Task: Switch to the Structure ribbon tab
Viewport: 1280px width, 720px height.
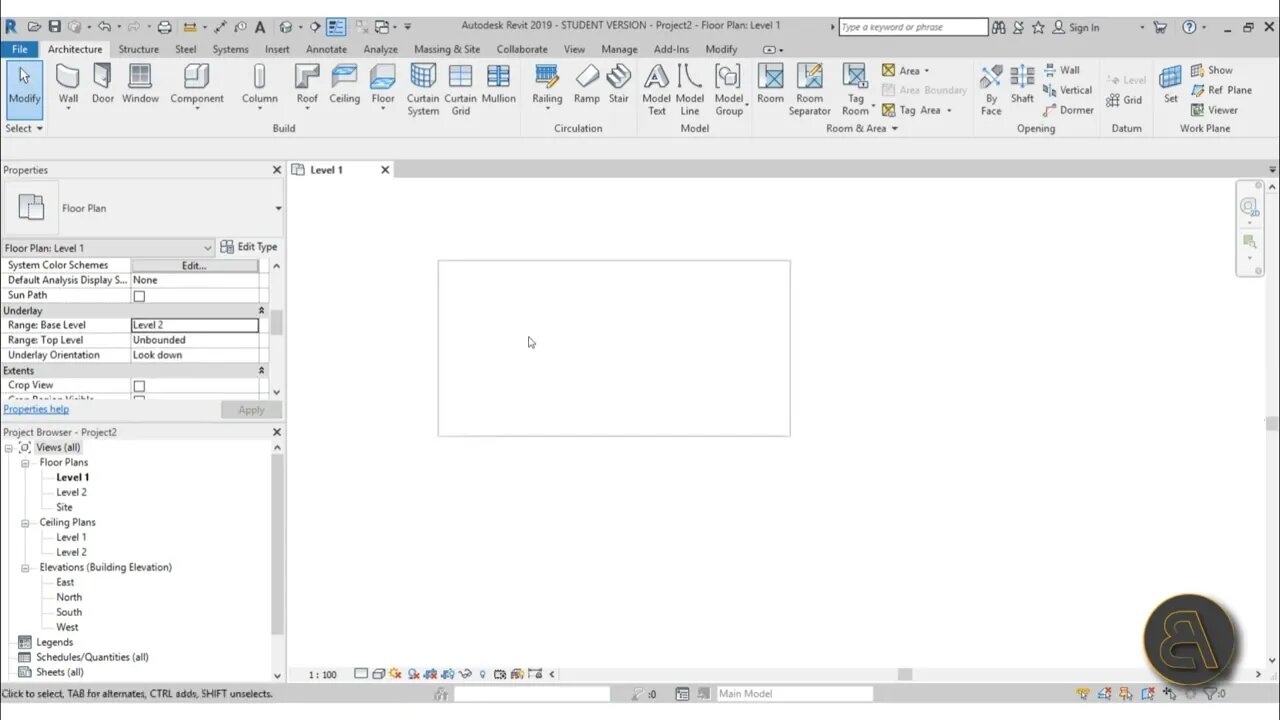Action: (138, 49)
